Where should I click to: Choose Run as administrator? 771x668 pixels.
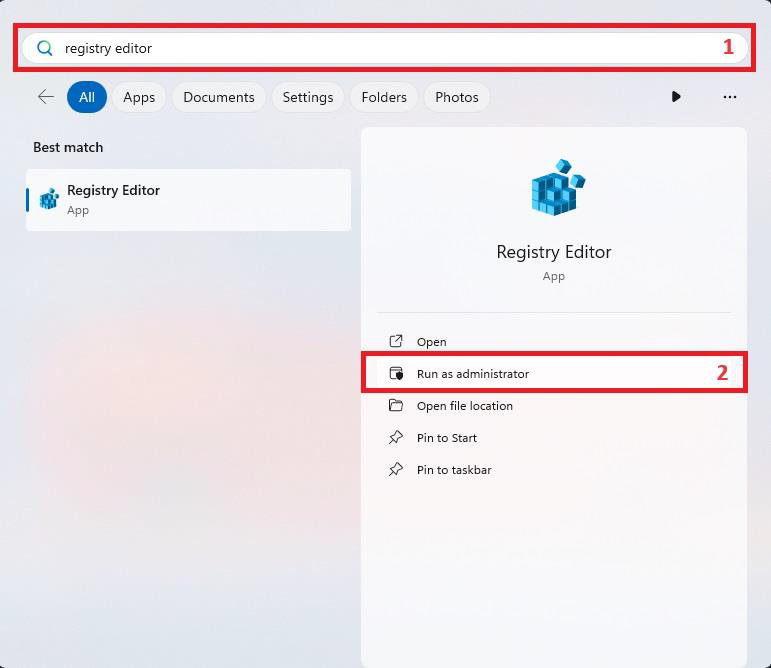pos(473,374)
